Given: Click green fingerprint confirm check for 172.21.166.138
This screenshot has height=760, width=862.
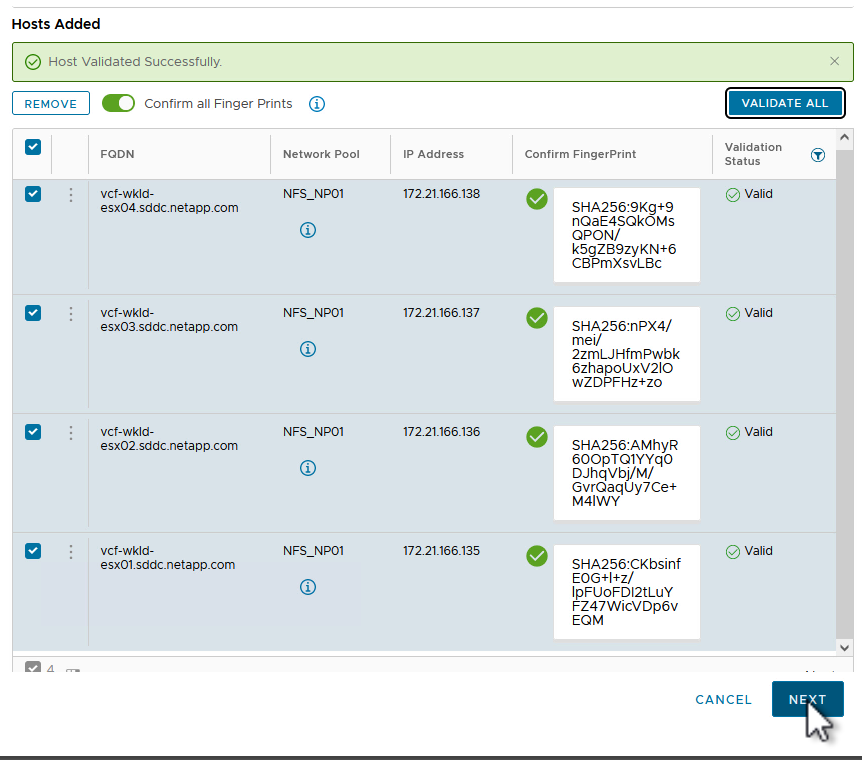Looking at the screenshot, I should (x=537, y=199).
